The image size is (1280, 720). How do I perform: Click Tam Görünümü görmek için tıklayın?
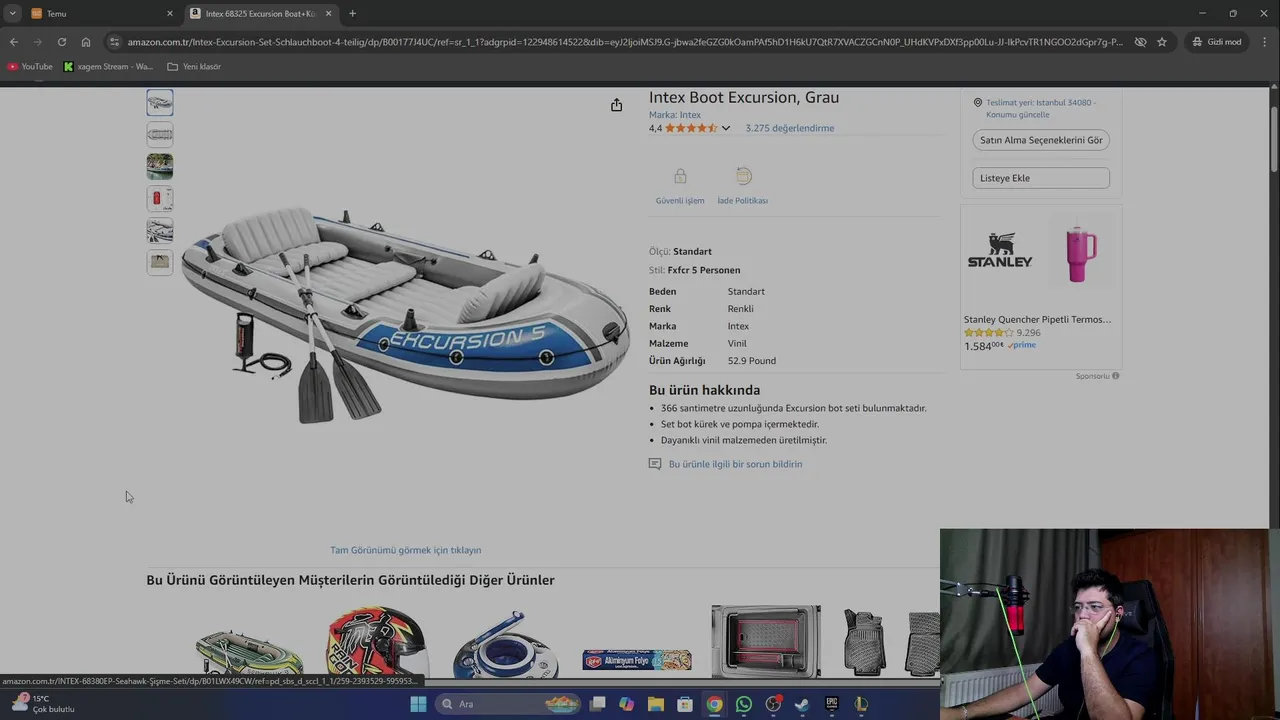click(x=406, y=550)
